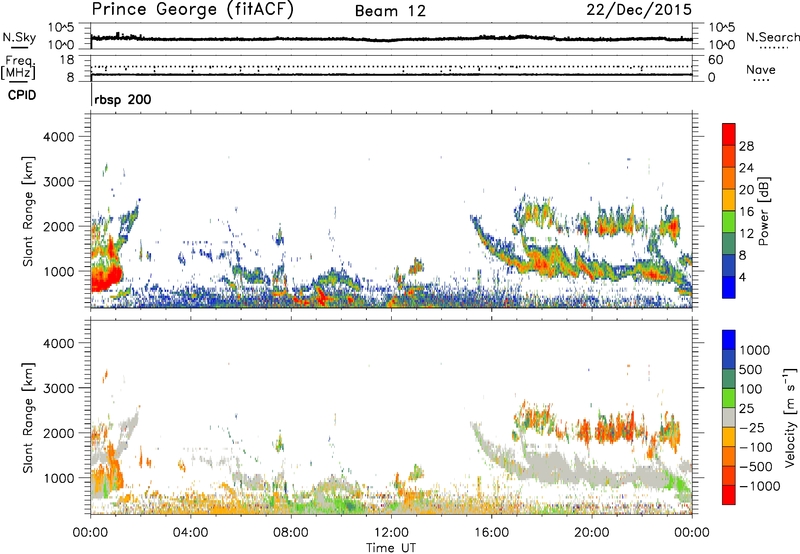
Task: Pick the red bottom segment of Velocity colorbar
Action: click(729, 495)
